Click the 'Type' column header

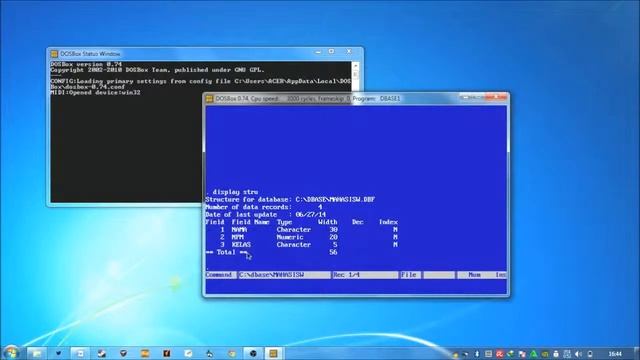coord(284,222)
